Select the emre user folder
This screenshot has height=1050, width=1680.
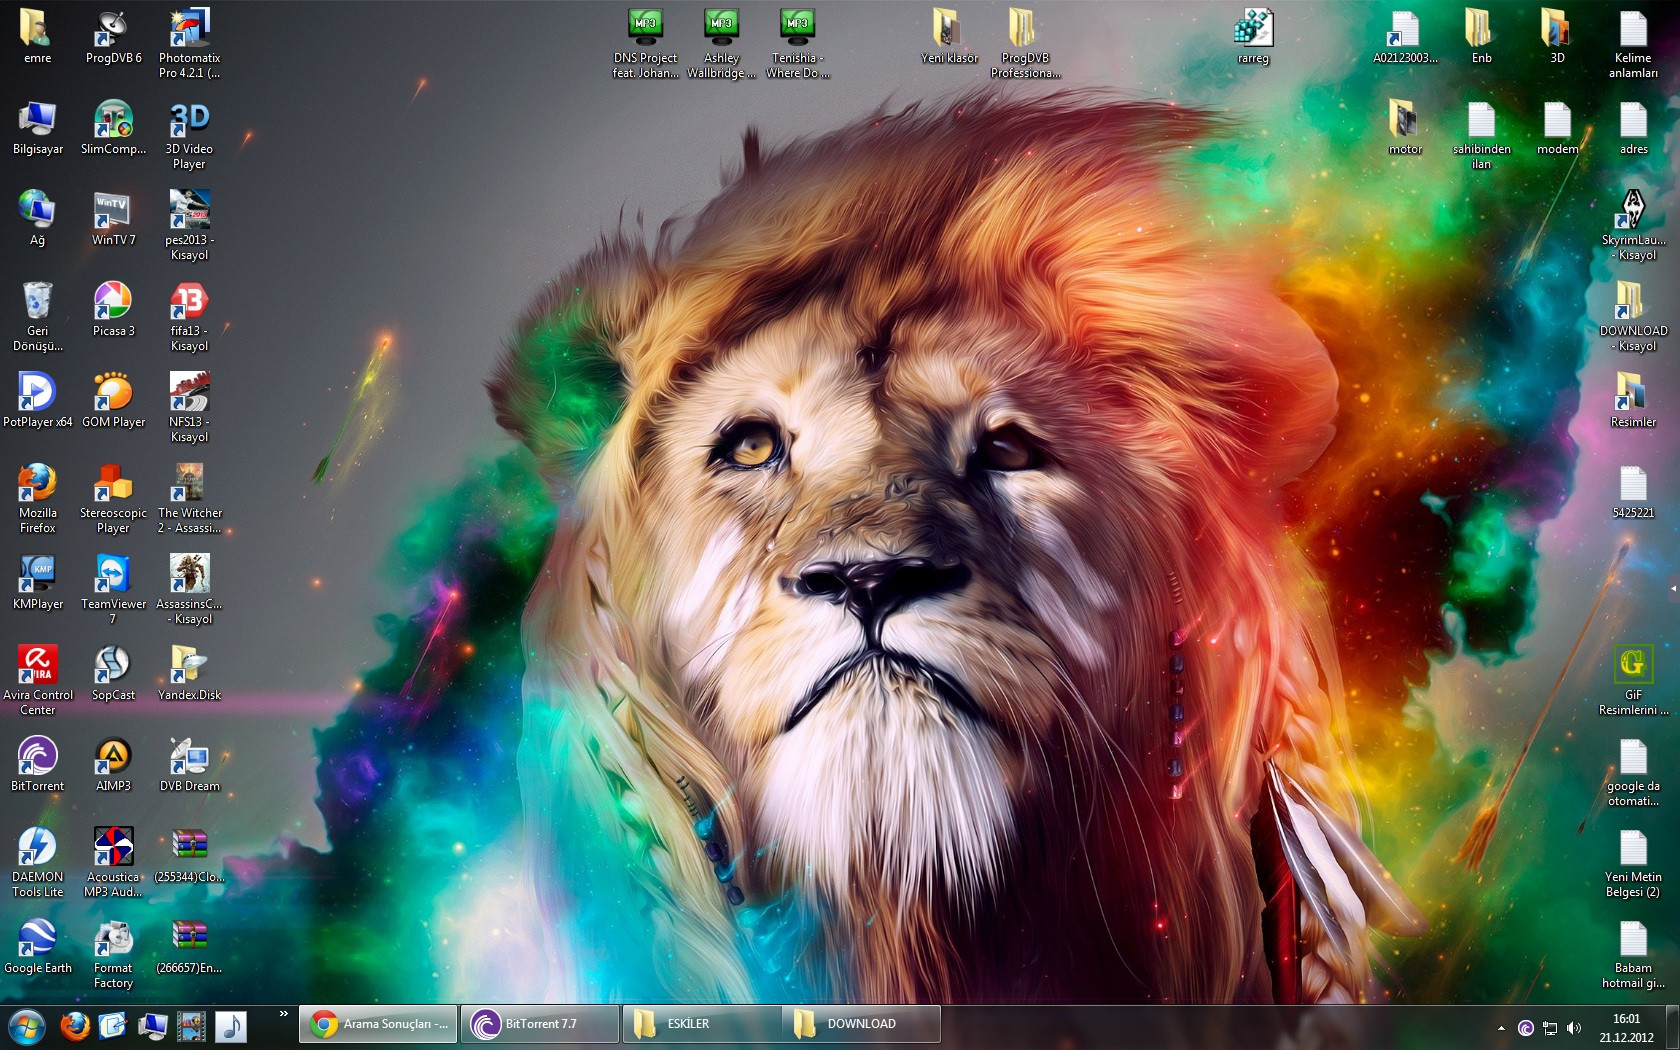coord(37,38)
